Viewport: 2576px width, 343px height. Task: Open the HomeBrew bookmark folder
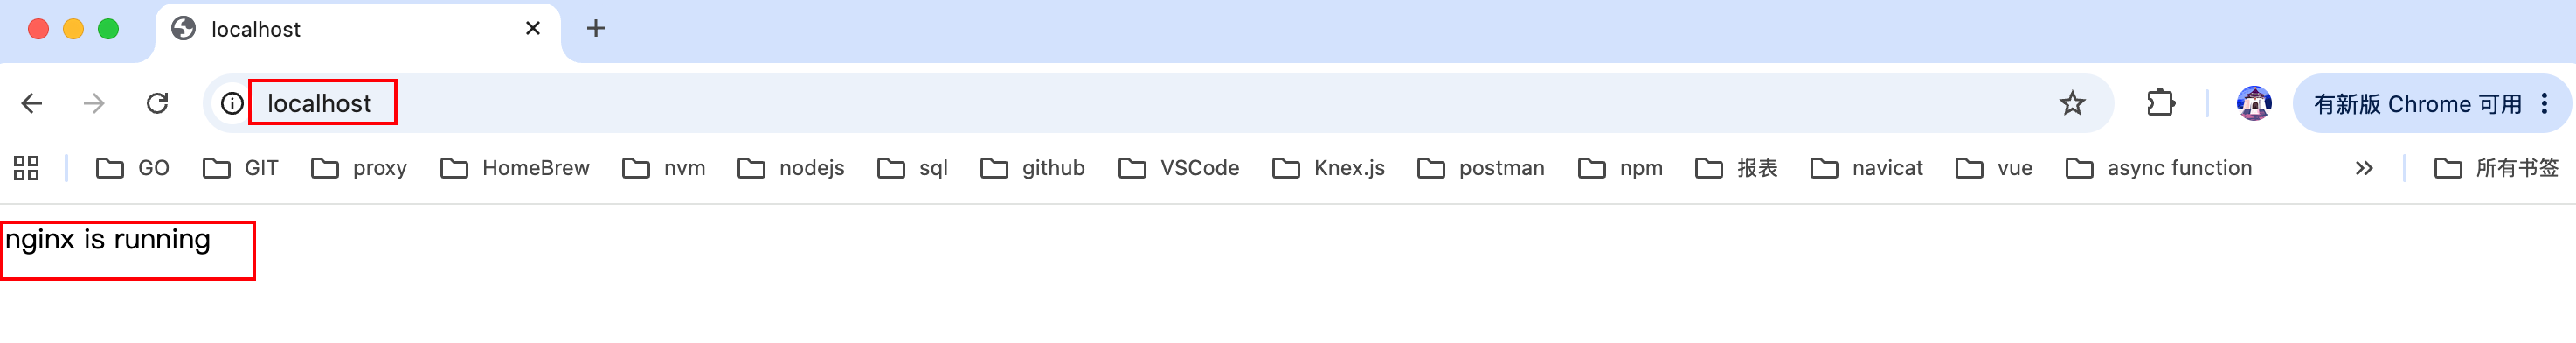tap(515, 168)
